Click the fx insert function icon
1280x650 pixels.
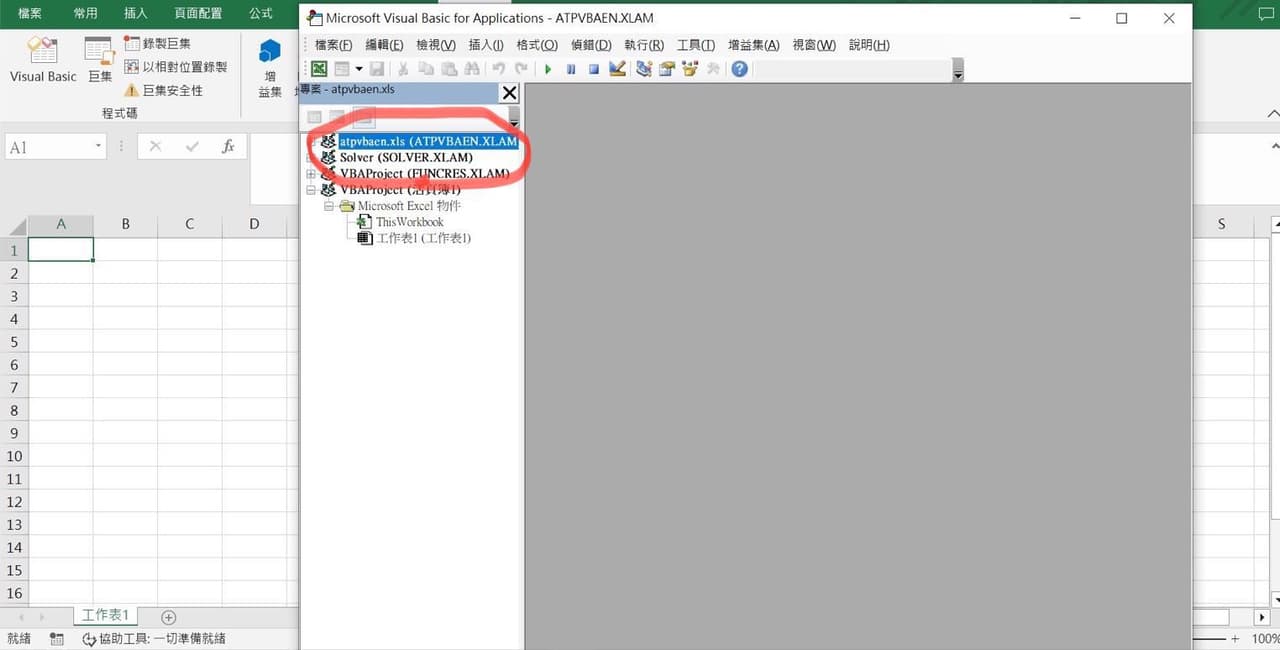(228, 147)
